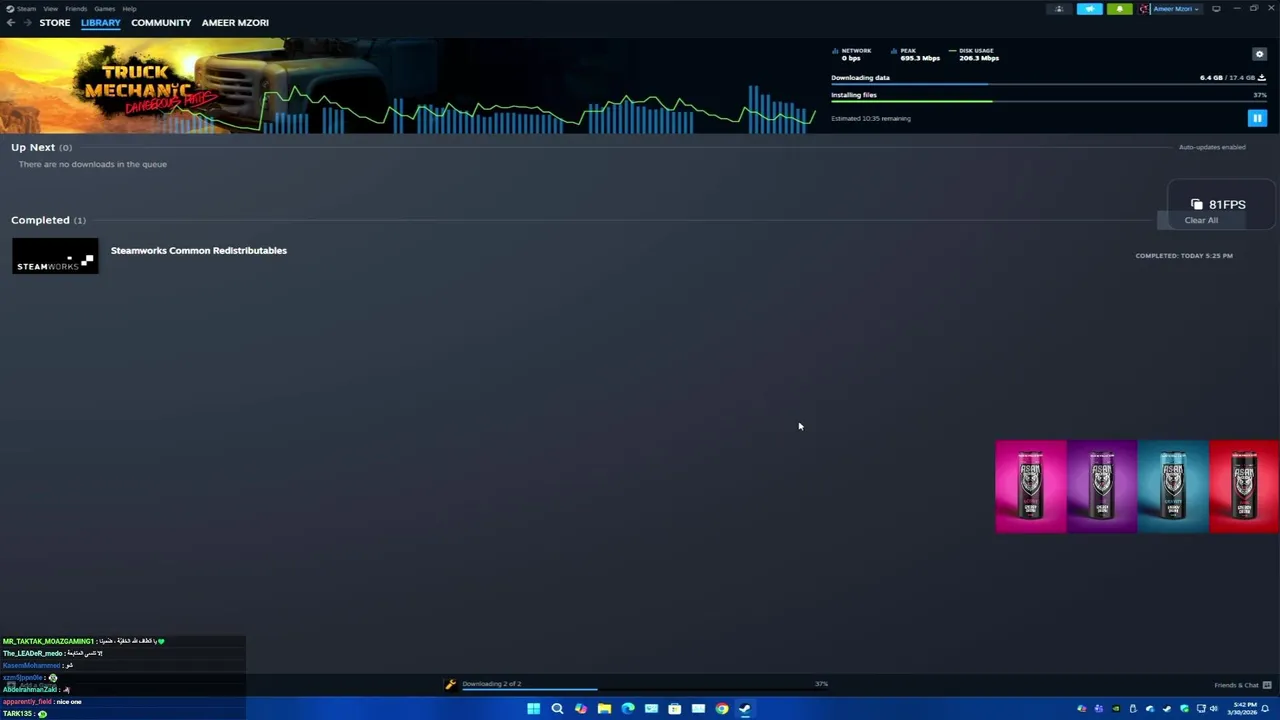
Task: Open Google Chrome from taskbar
Action: click(x=722, y=709)
